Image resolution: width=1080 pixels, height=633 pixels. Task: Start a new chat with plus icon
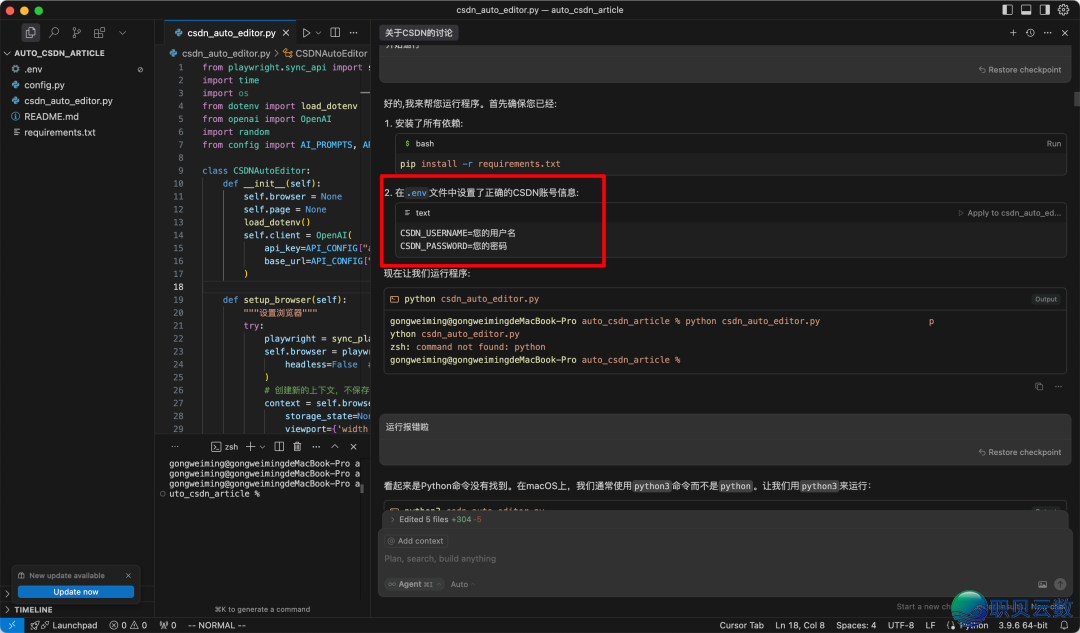[x=1013, y=33]
